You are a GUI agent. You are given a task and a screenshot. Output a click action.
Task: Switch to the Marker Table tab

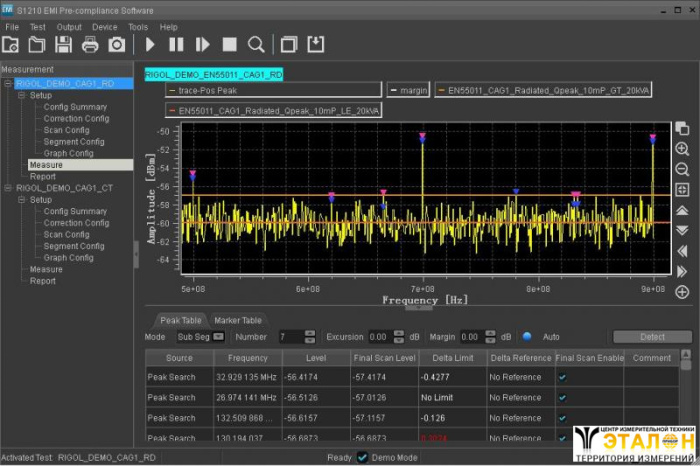pos(238,320)
